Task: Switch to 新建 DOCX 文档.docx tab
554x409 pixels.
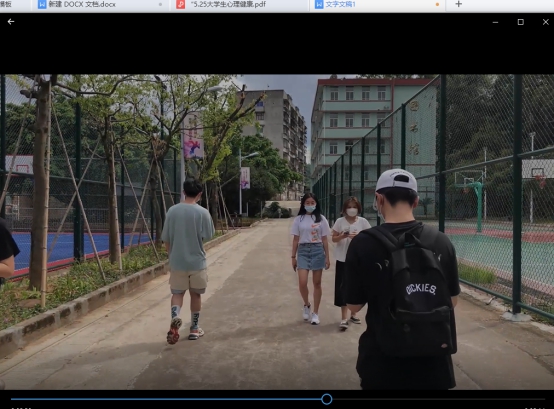Action: coord(82,5)
